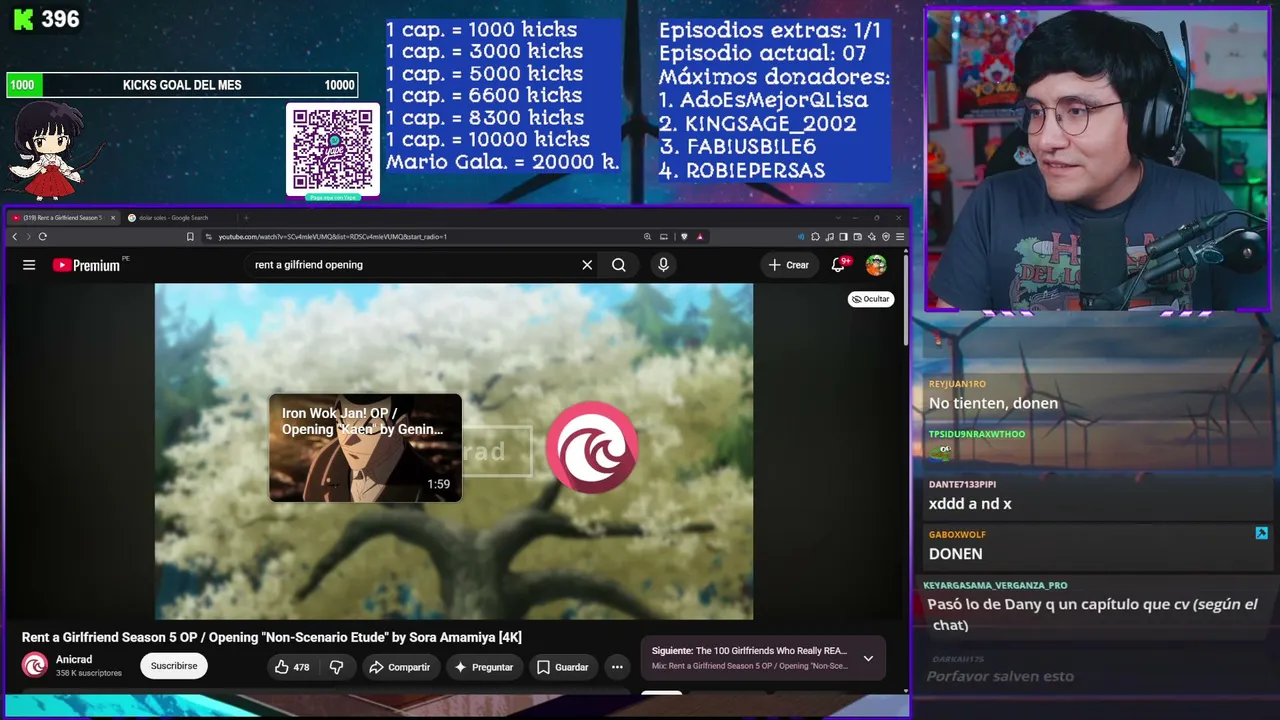Switch to the Rent a Girlfriend tab
This screenshot has height=720, width=1280.
tap(63, 218)
